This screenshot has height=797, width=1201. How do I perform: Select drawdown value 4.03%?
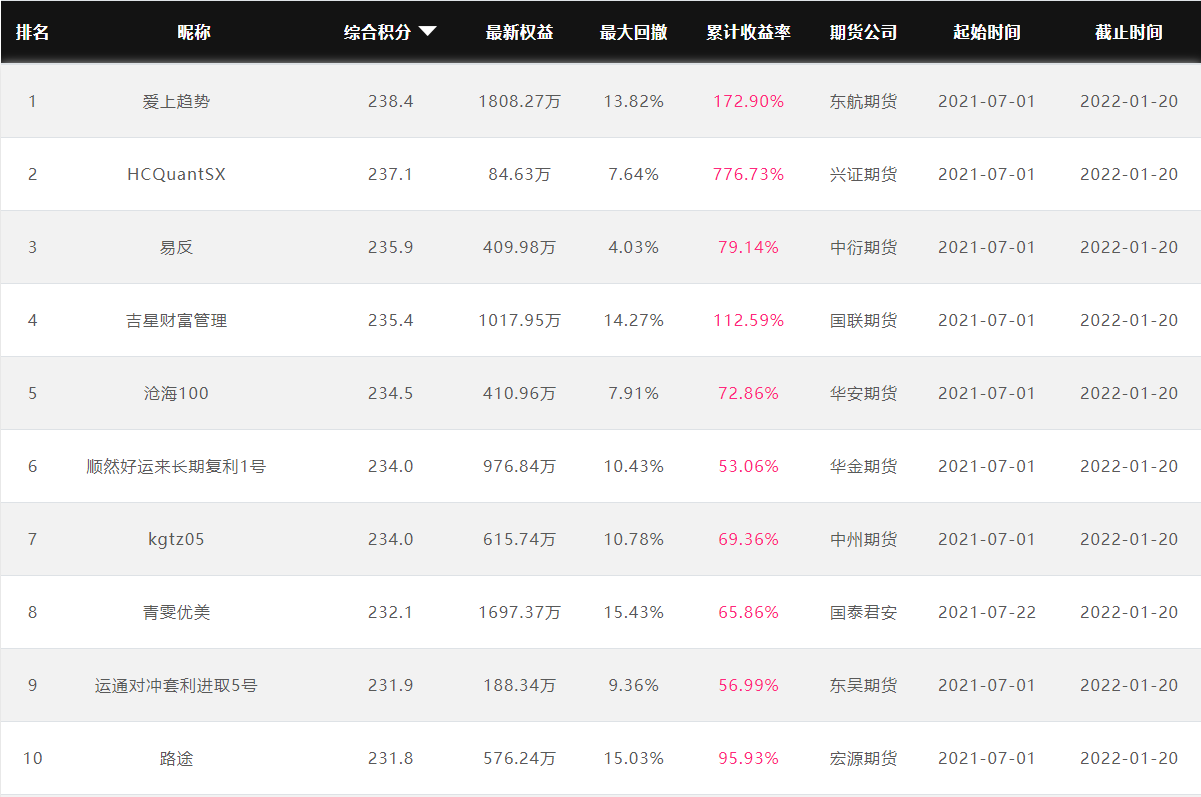633,247
